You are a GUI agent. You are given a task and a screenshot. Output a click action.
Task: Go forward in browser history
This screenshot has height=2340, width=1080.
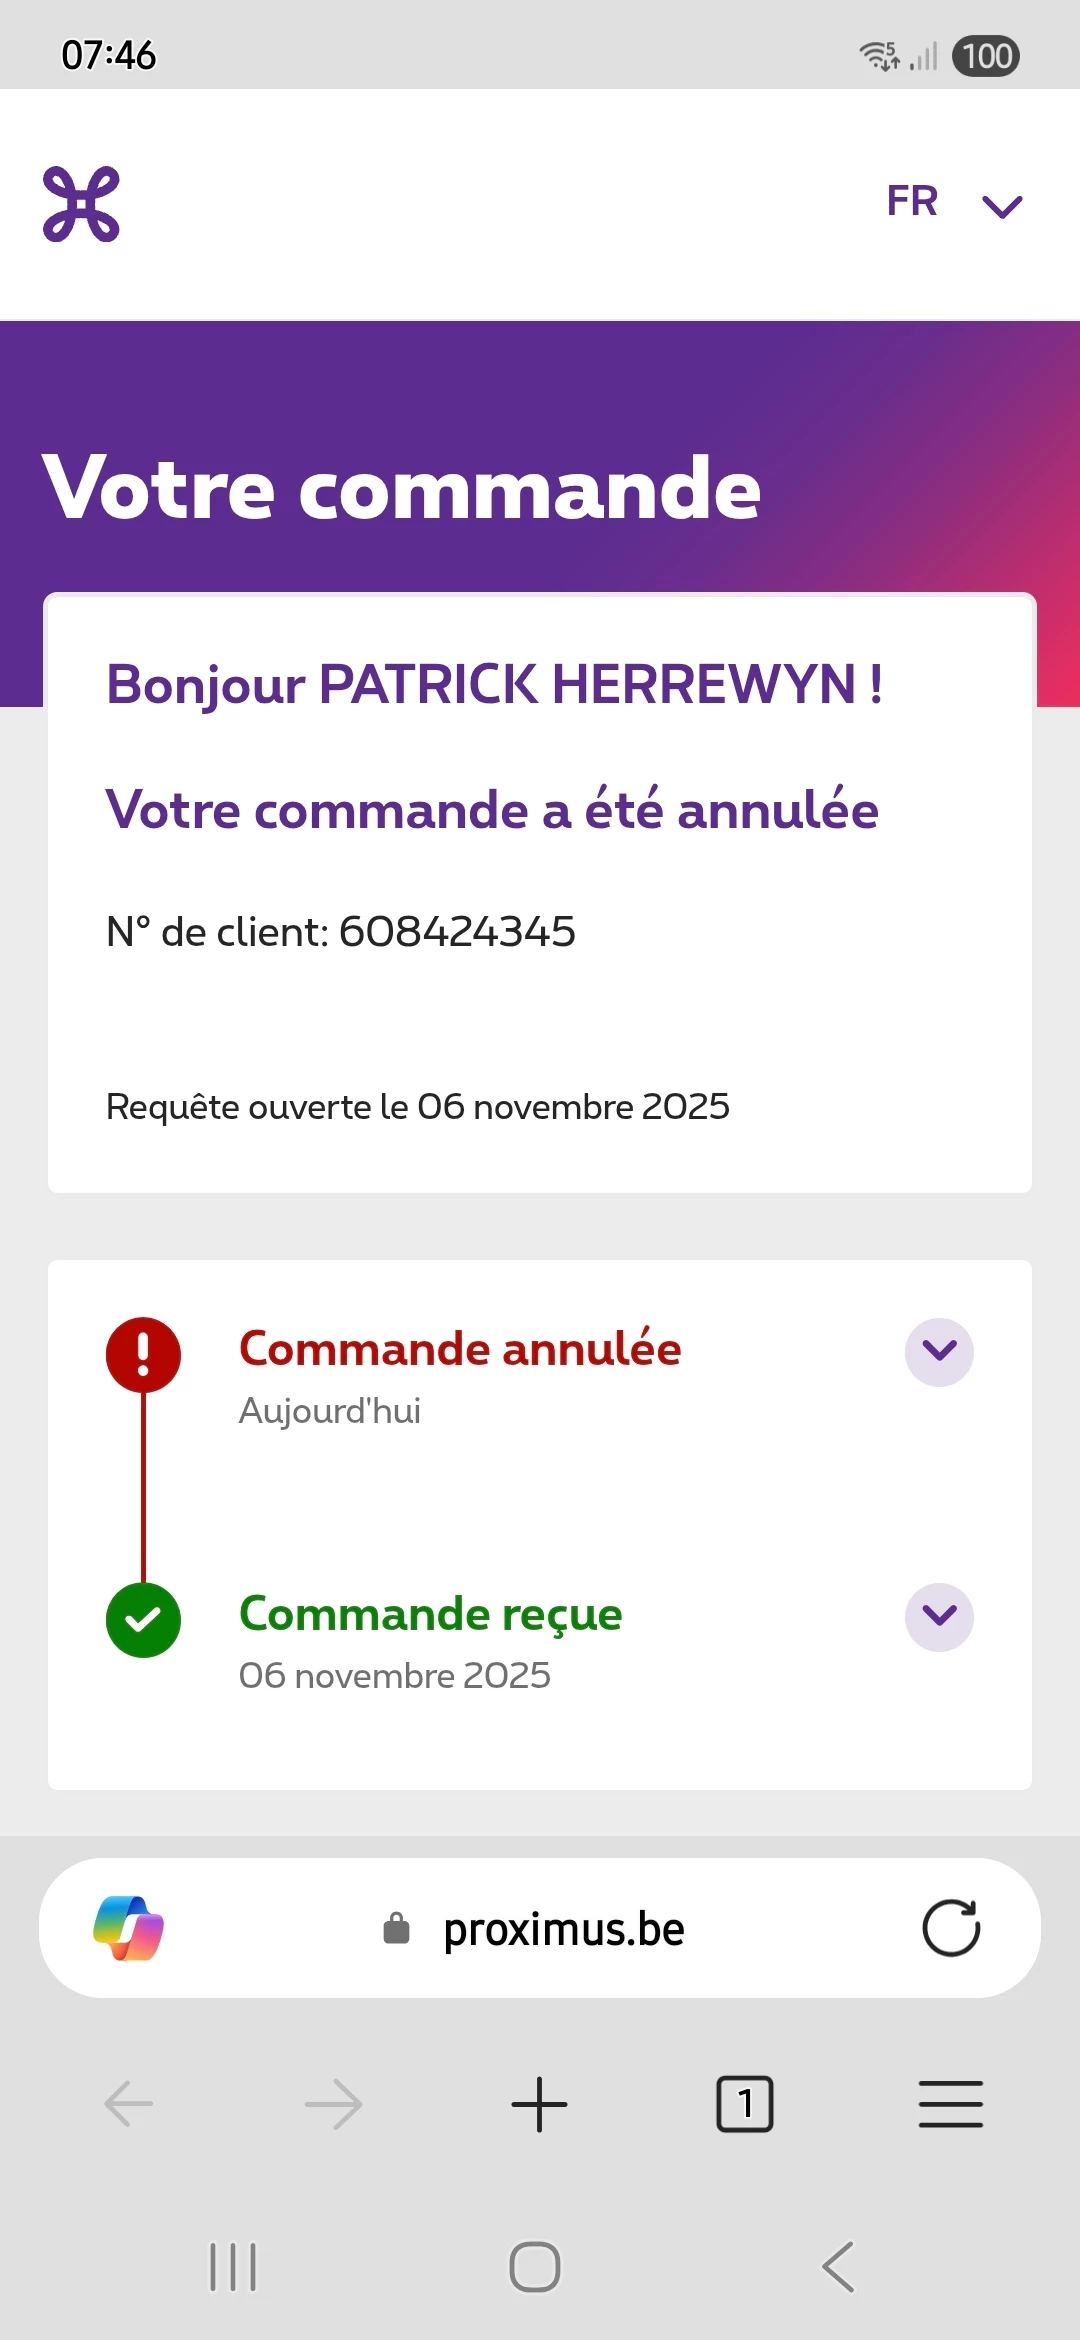point(334,2104)
